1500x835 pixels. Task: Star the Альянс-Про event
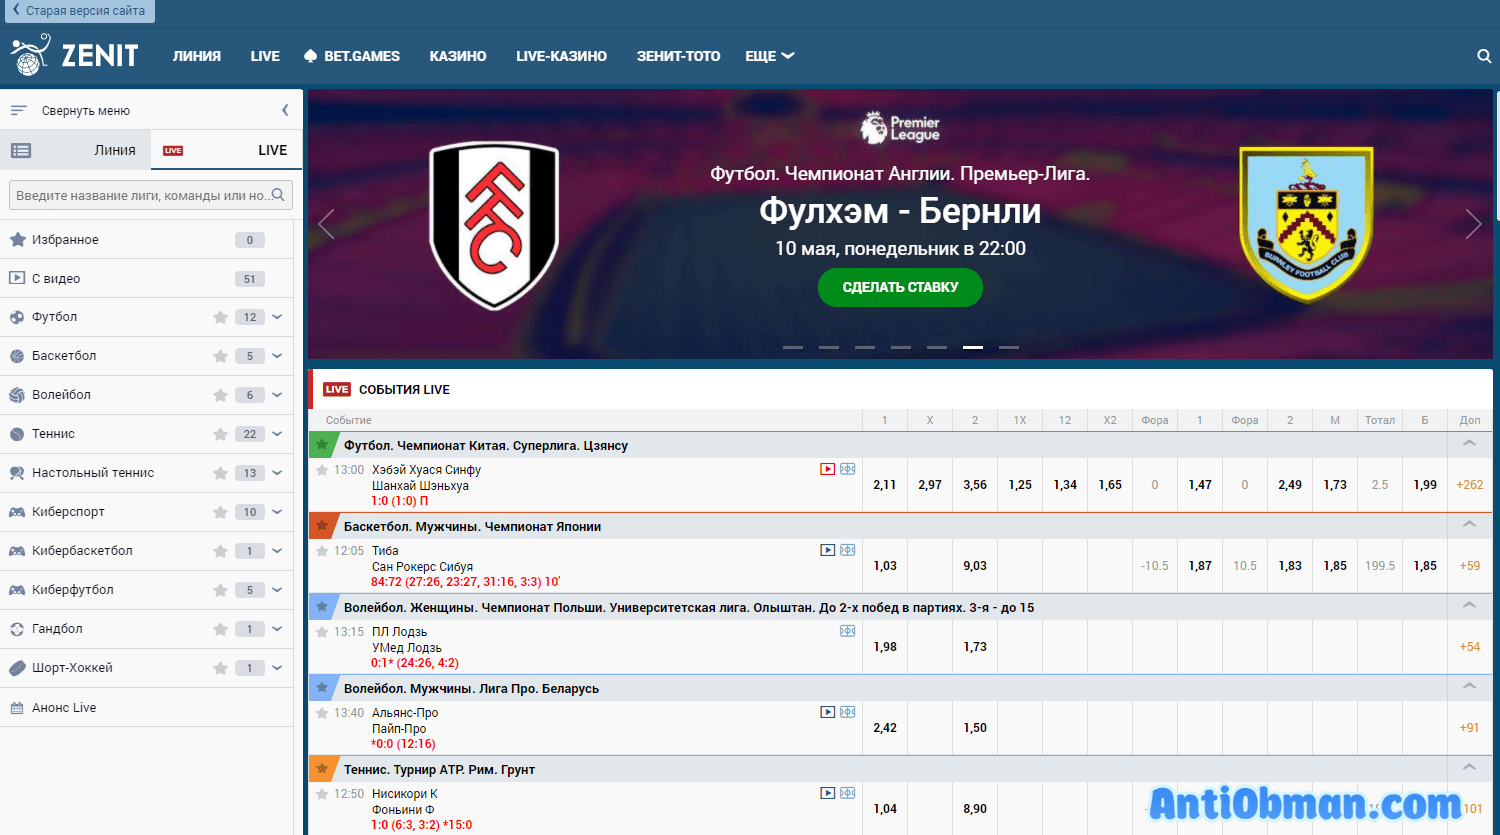point(322,713)
